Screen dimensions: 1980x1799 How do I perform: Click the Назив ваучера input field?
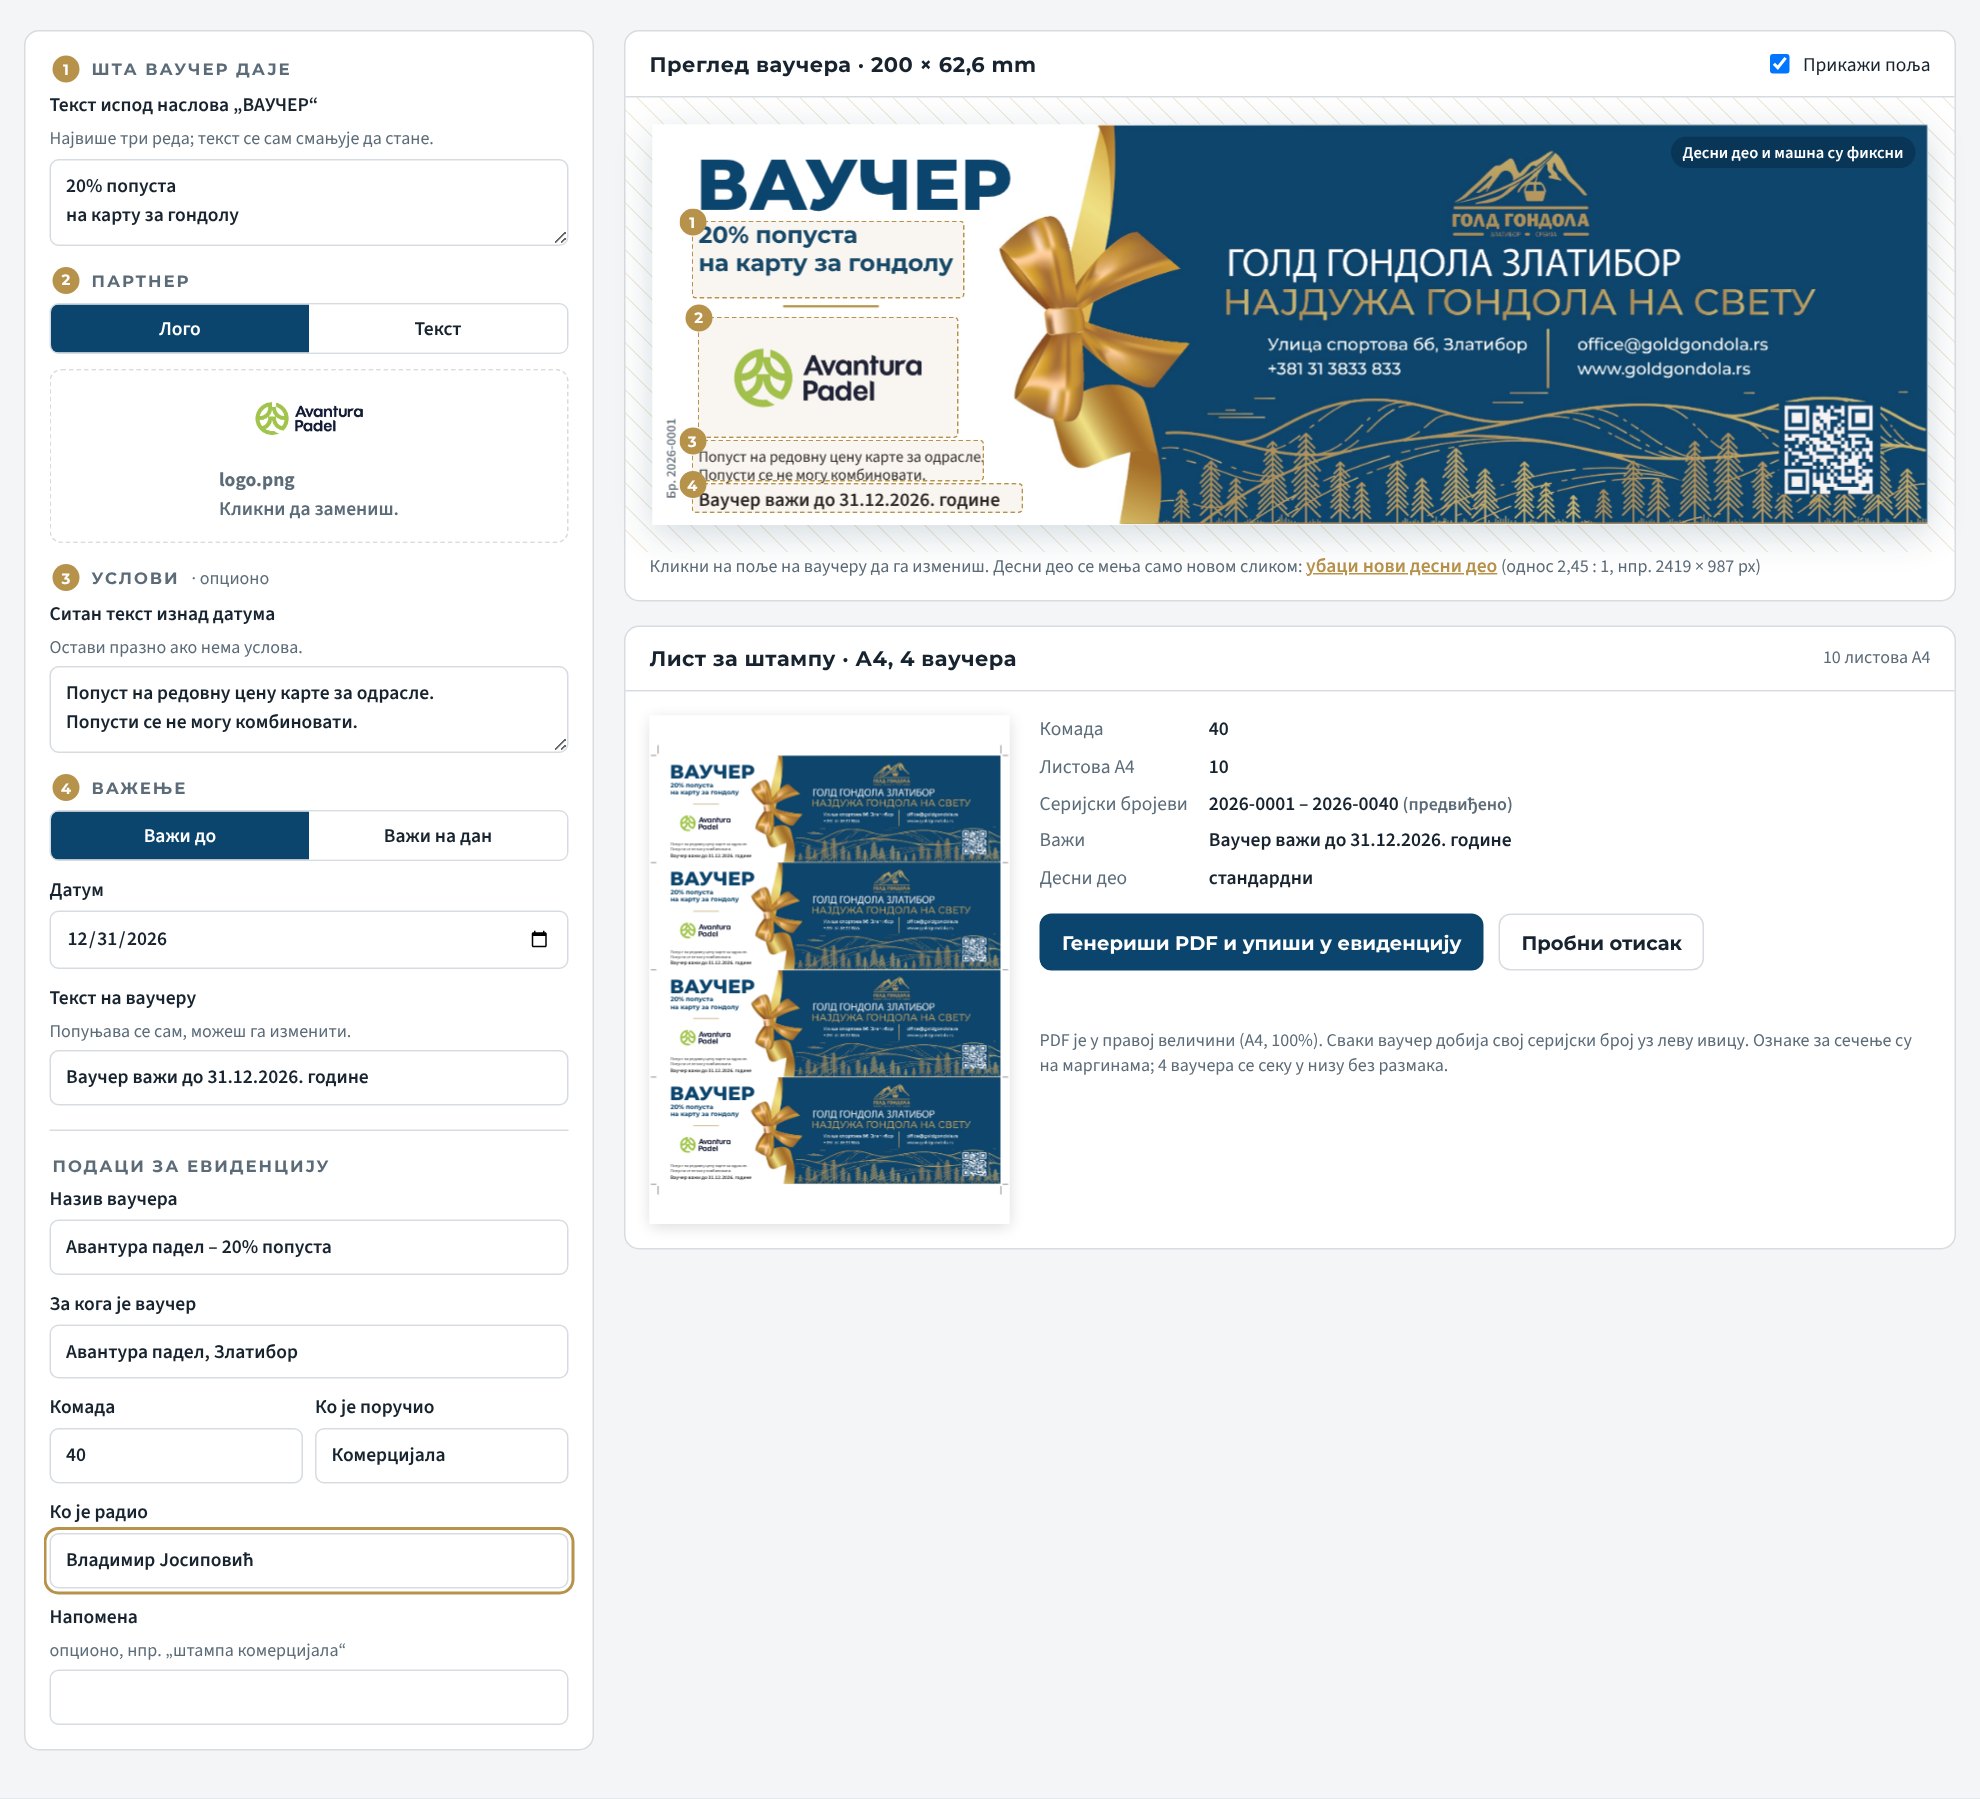click(309, 1247)
